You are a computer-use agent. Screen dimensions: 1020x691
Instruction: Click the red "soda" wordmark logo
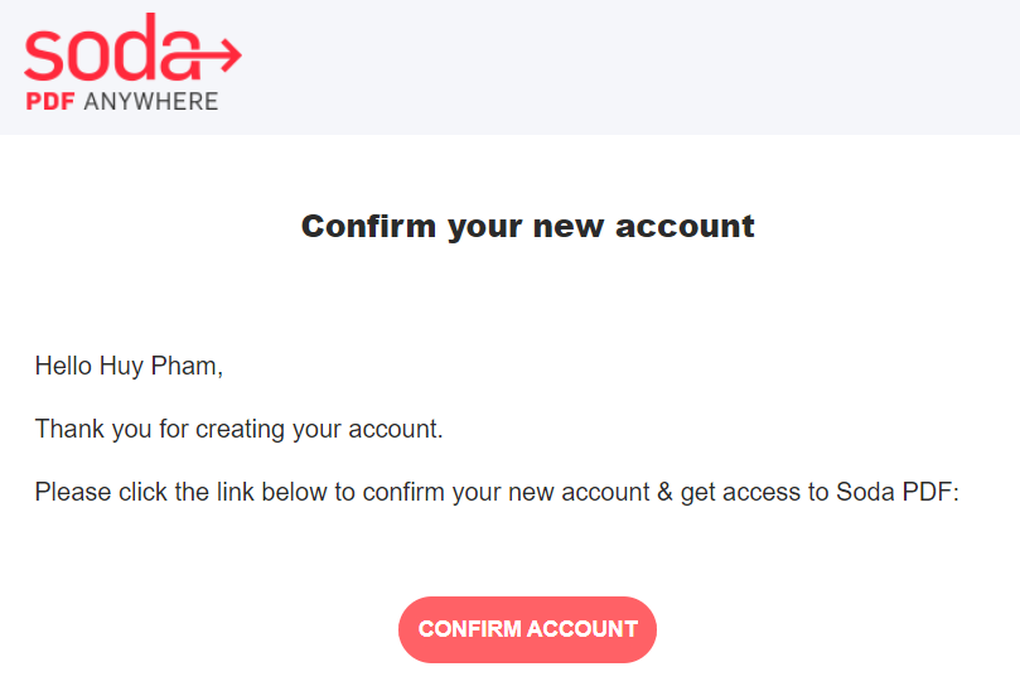(112, 47)
